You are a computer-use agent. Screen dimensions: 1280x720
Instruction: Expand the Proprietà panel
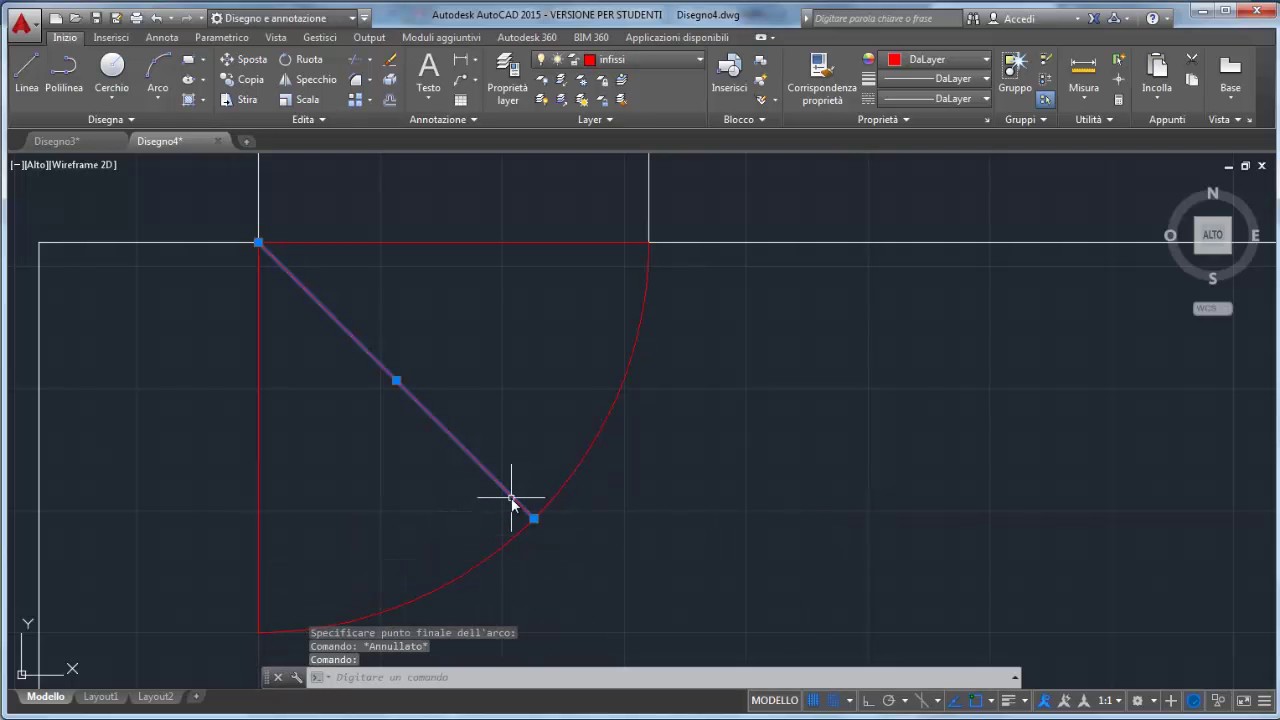click(883, 119)
